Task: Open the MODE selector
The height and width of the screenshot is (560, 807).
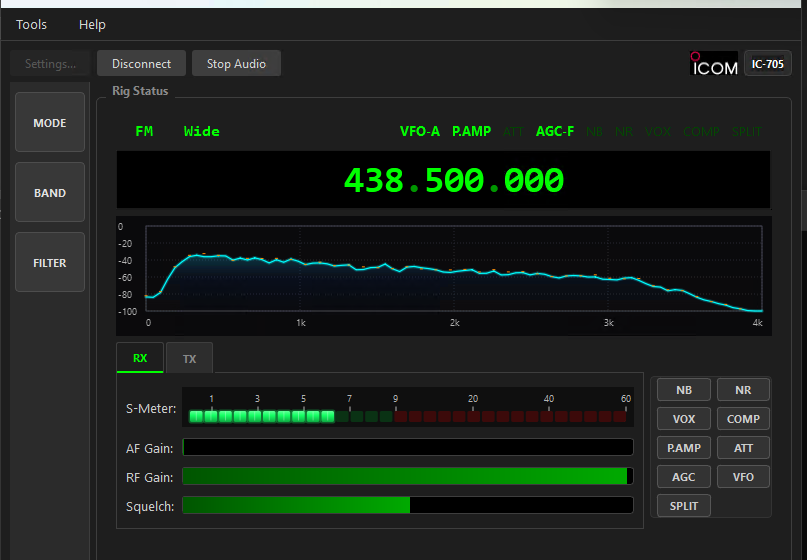Action: 50,122
